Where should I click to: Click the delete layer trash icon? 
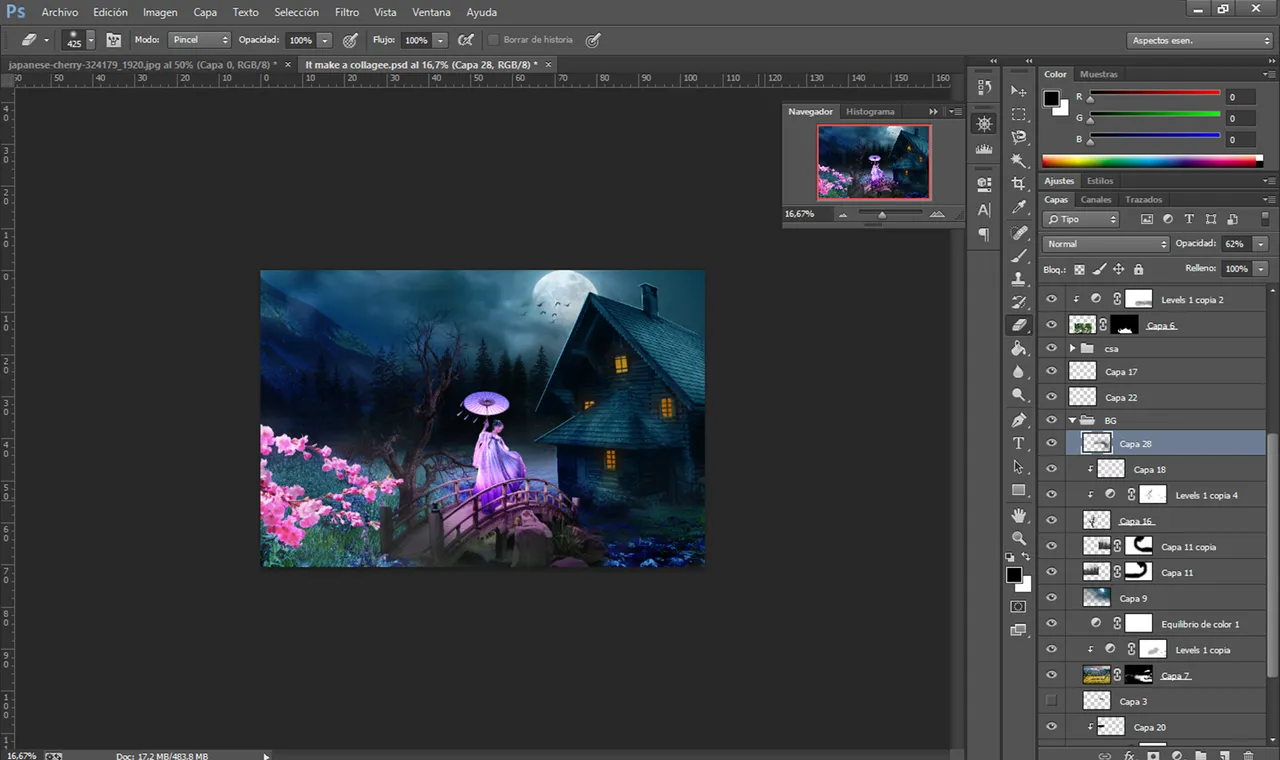(x=1249, y=755)
